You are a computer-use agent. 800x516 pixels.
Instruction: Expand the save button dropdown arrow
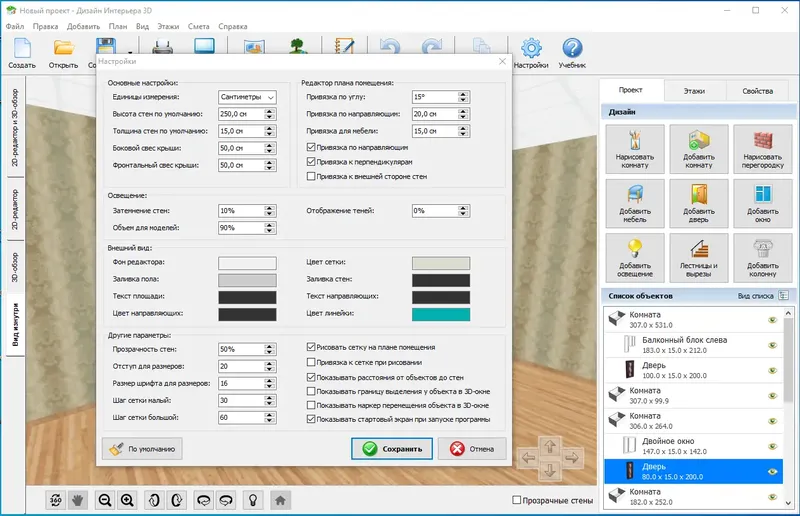(x=130, y=52)
